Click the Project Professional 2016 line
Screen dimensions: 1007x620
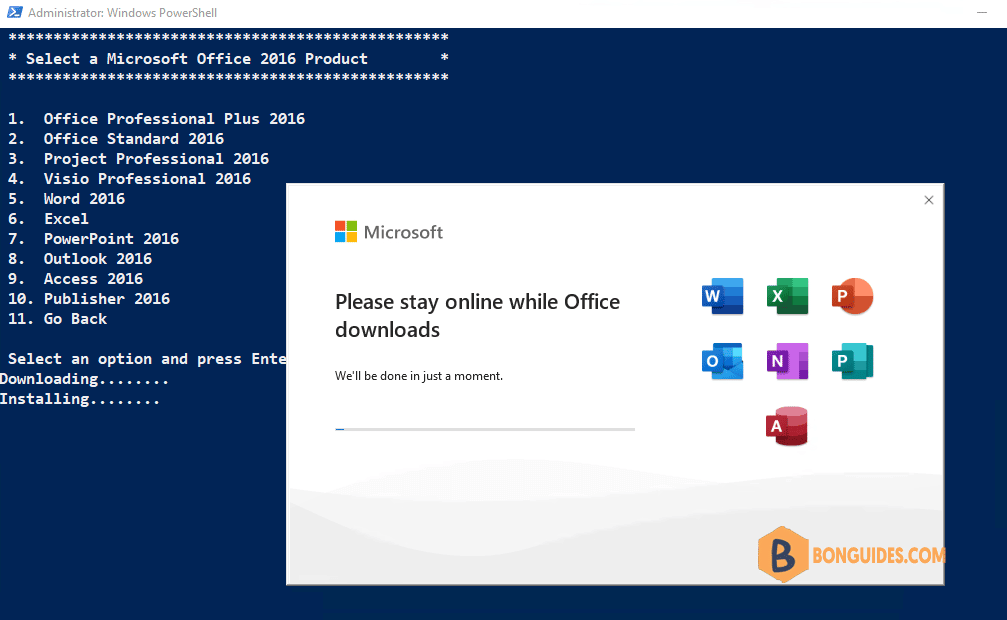pyautogui.click(x=138, y=159)
